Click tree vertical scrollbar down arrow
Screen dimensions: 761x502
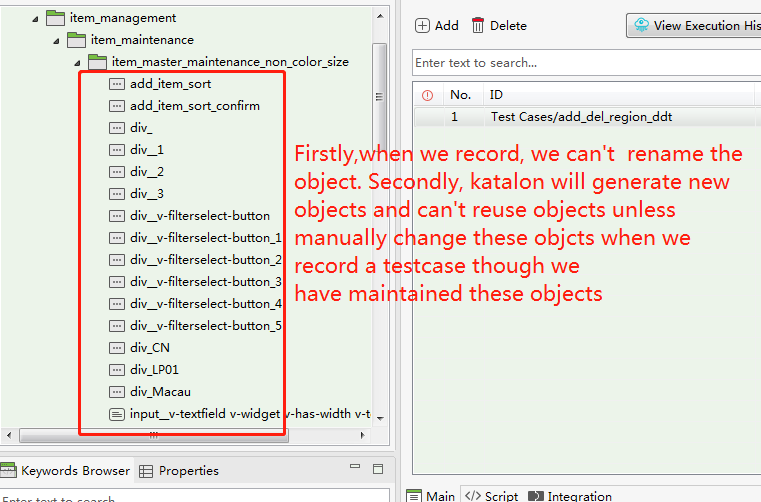380,418
